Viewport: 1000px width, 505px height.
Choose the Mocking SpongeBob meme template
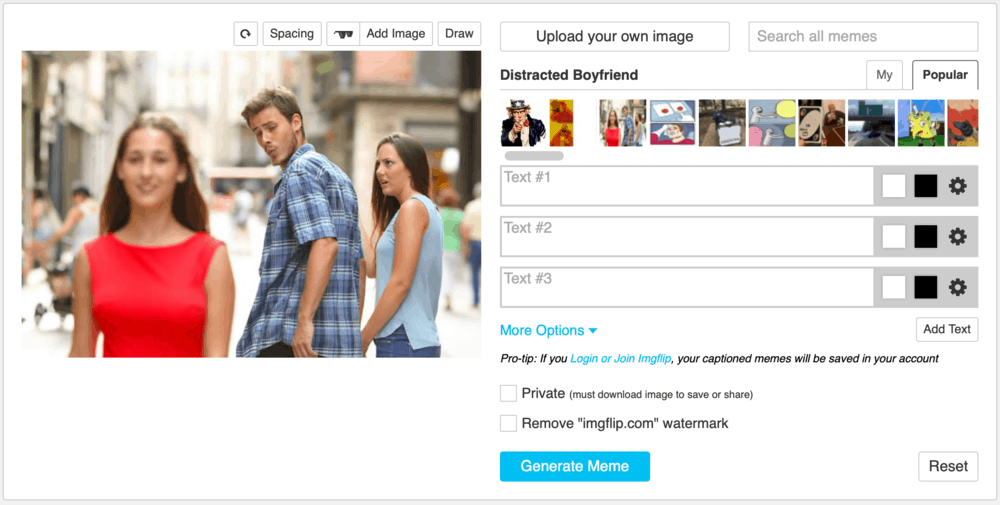click(920, 123)
